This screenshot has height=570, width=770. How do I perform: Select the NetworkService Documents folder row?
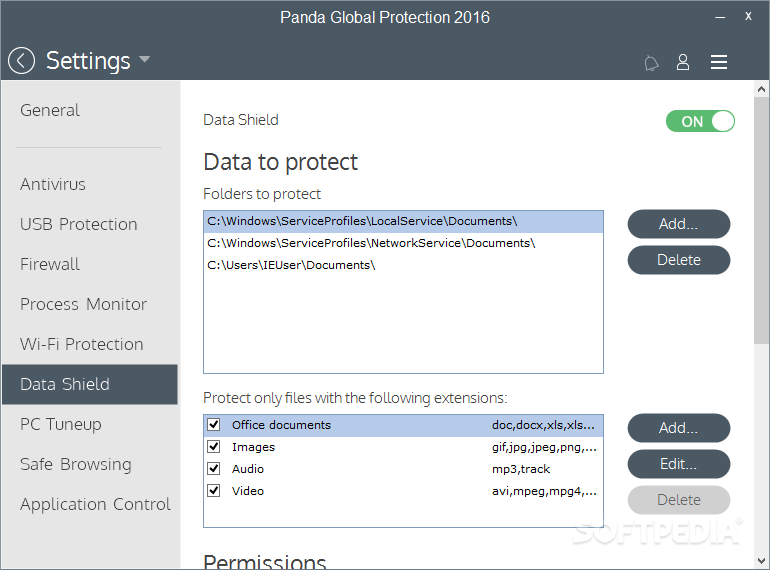click(403, 243)
